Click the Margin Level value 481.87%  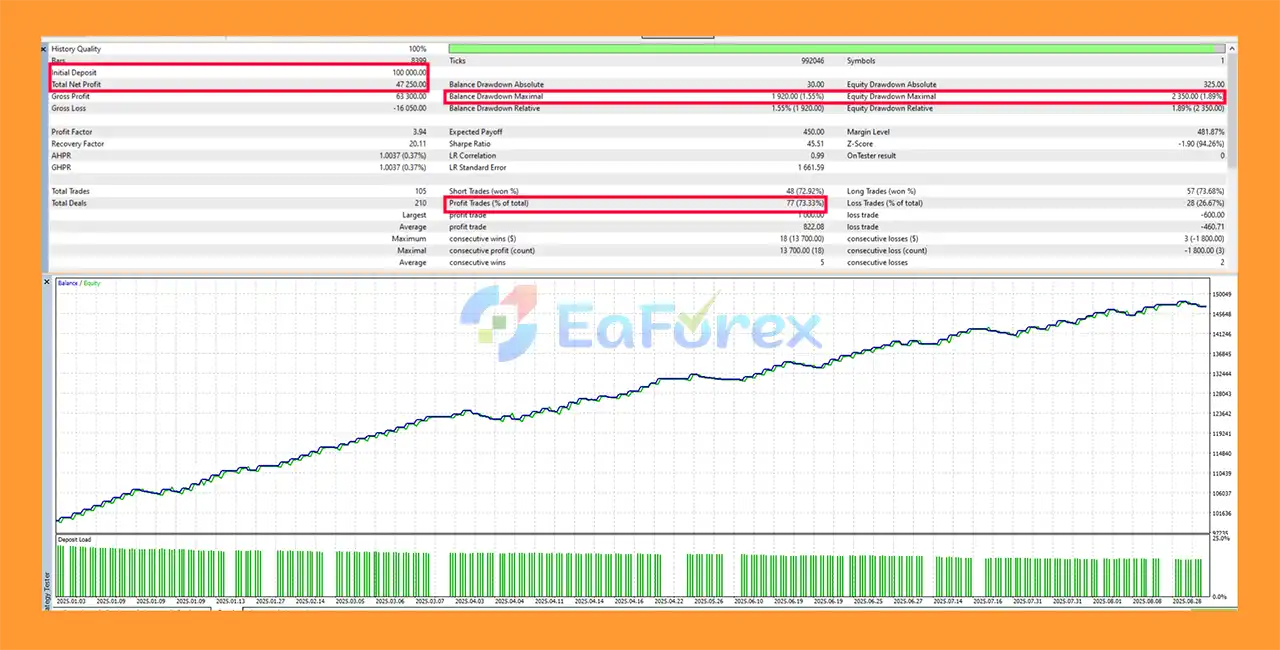(1211, 132)
